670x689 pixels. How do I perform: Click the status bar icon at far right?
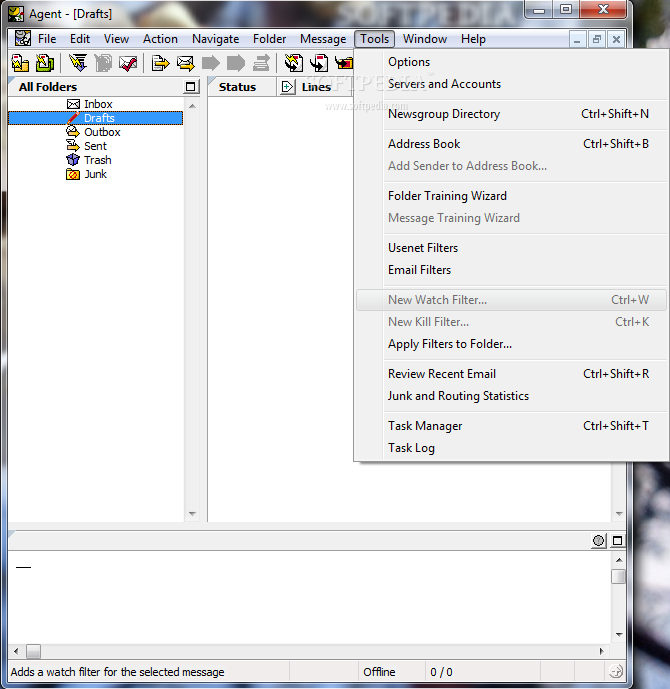pyautogui.click(x=616, y=671)
